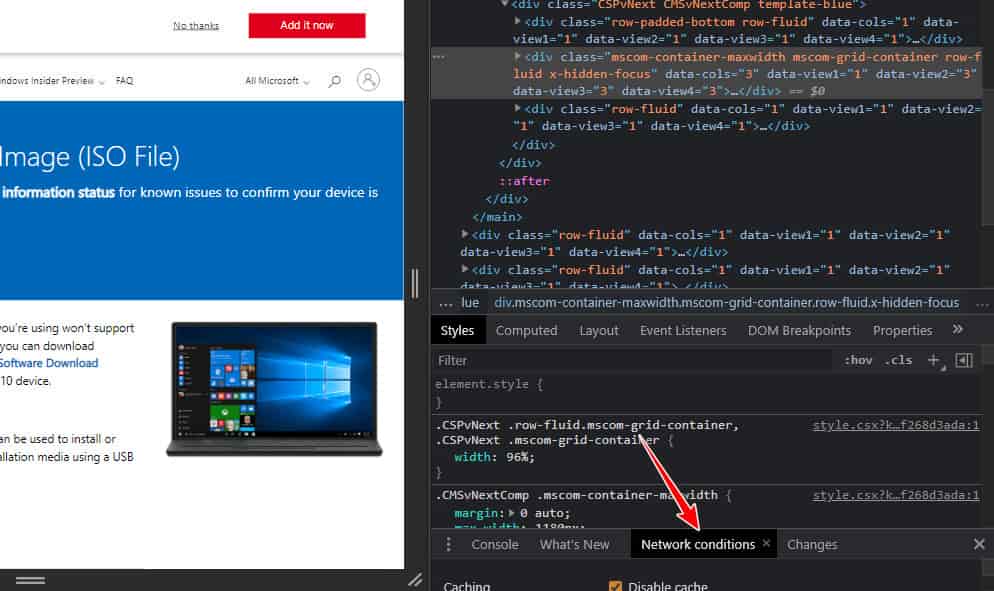
Task: Select the ::after pseudo-element node
Action: [524, 181]
